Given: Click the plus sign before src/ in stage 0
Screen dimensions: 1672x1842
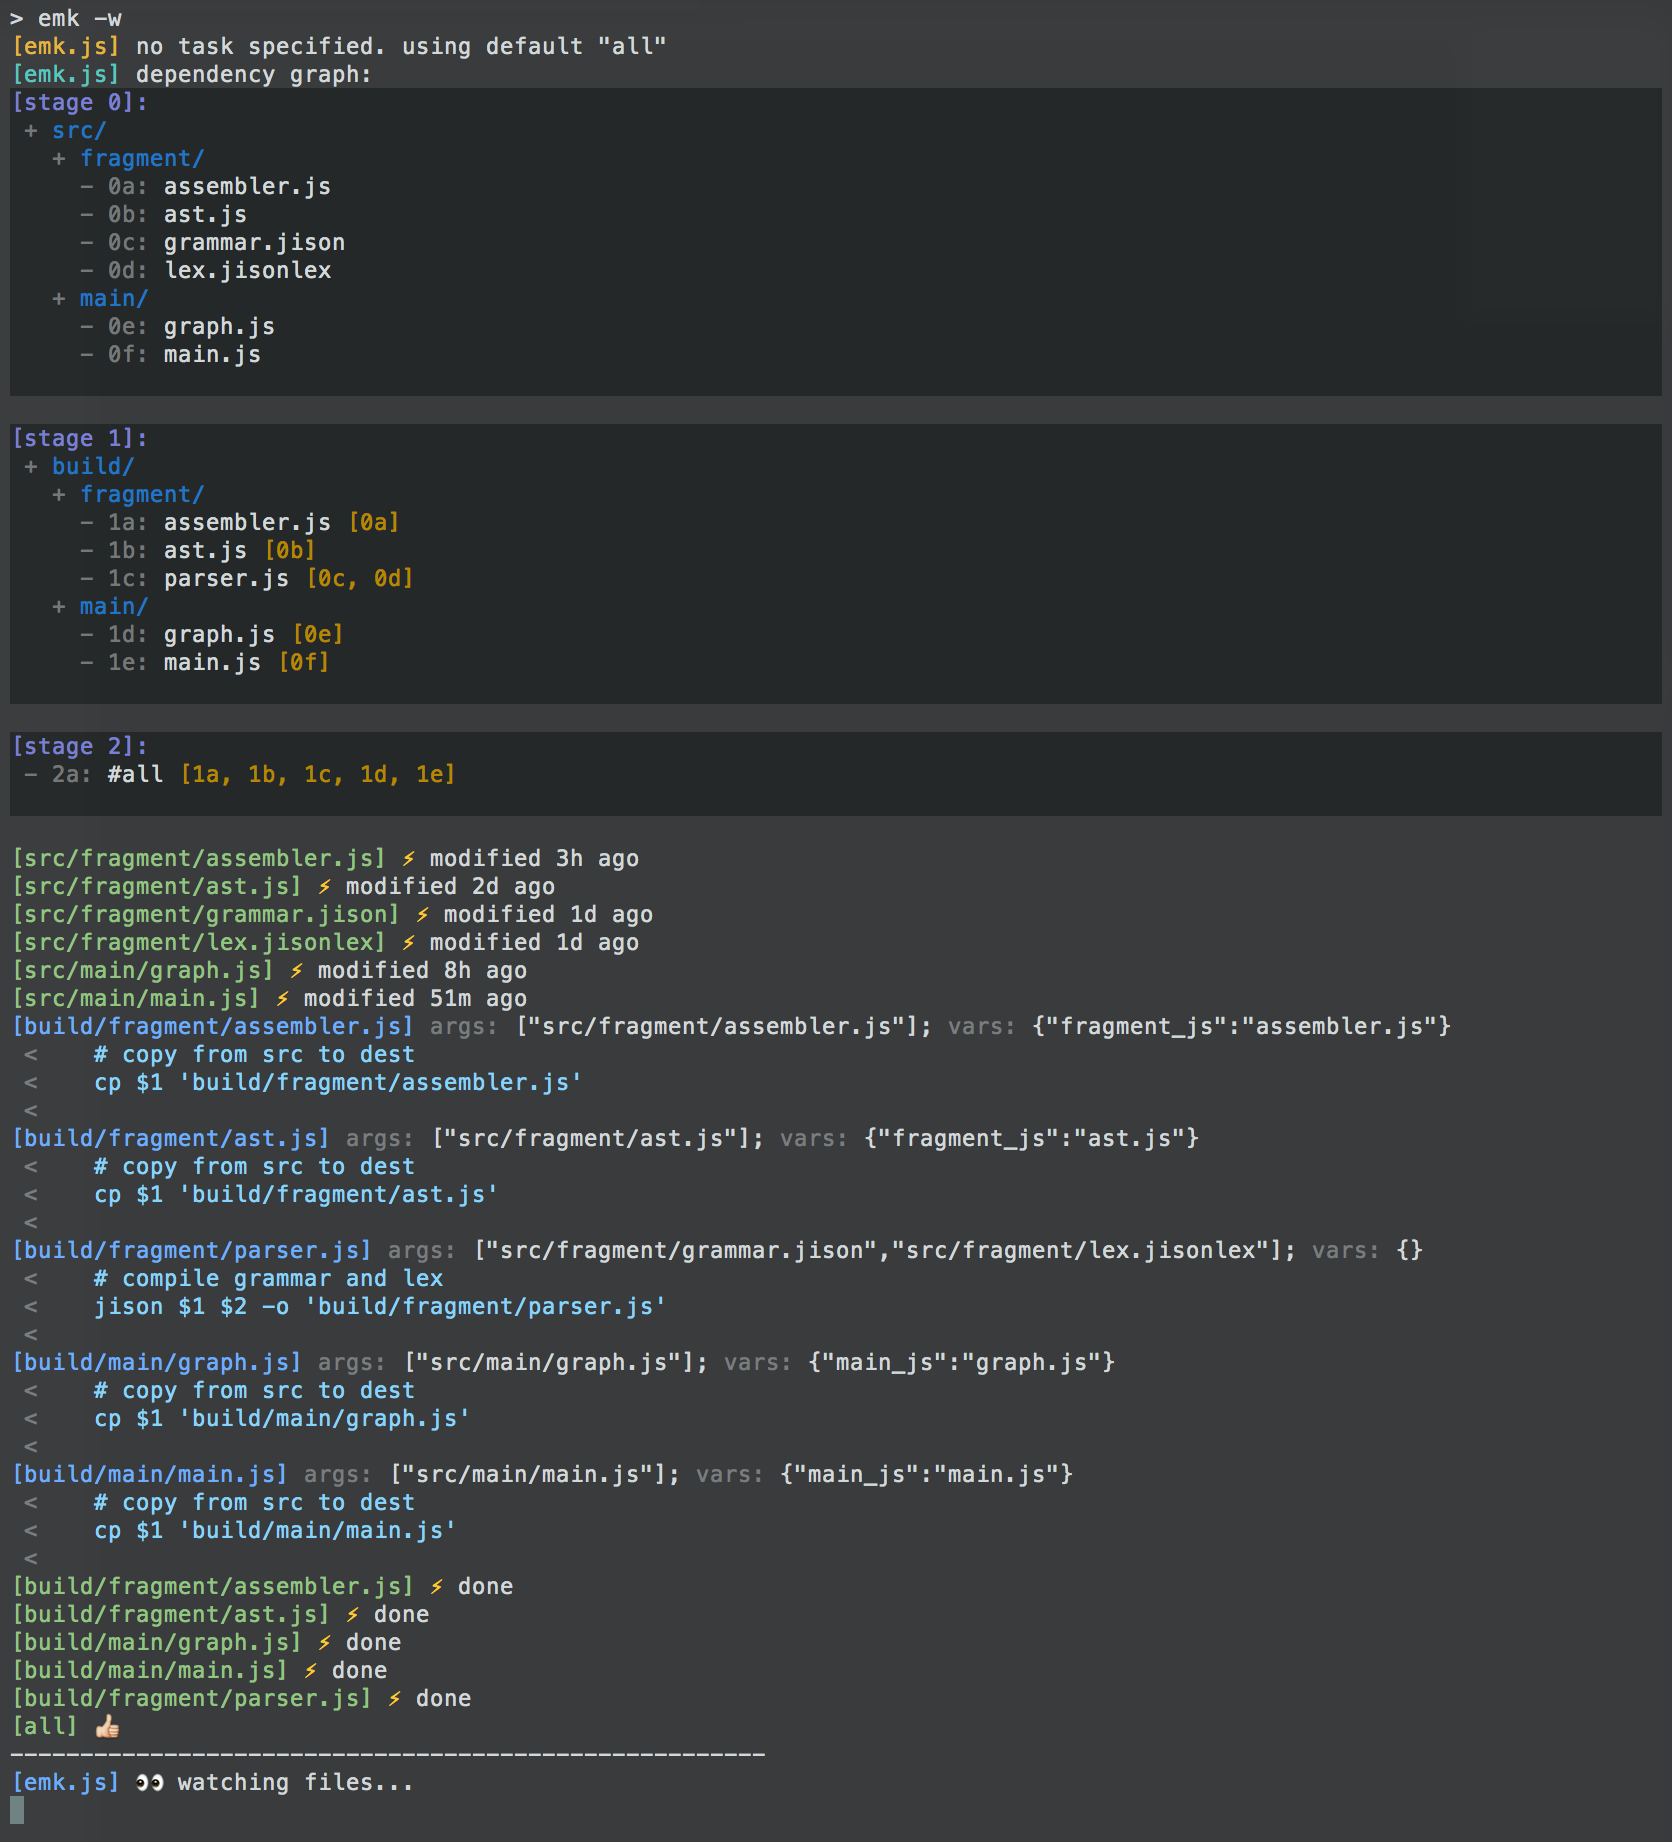Looking at the screenshot, I should click(x=31, y=131).
